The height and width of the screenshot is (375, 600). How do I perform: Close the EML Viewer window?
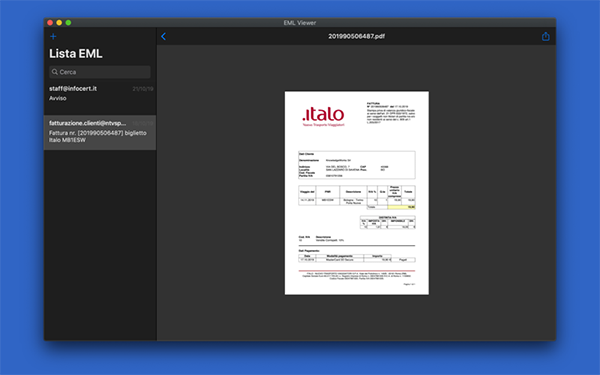(50, 23)
